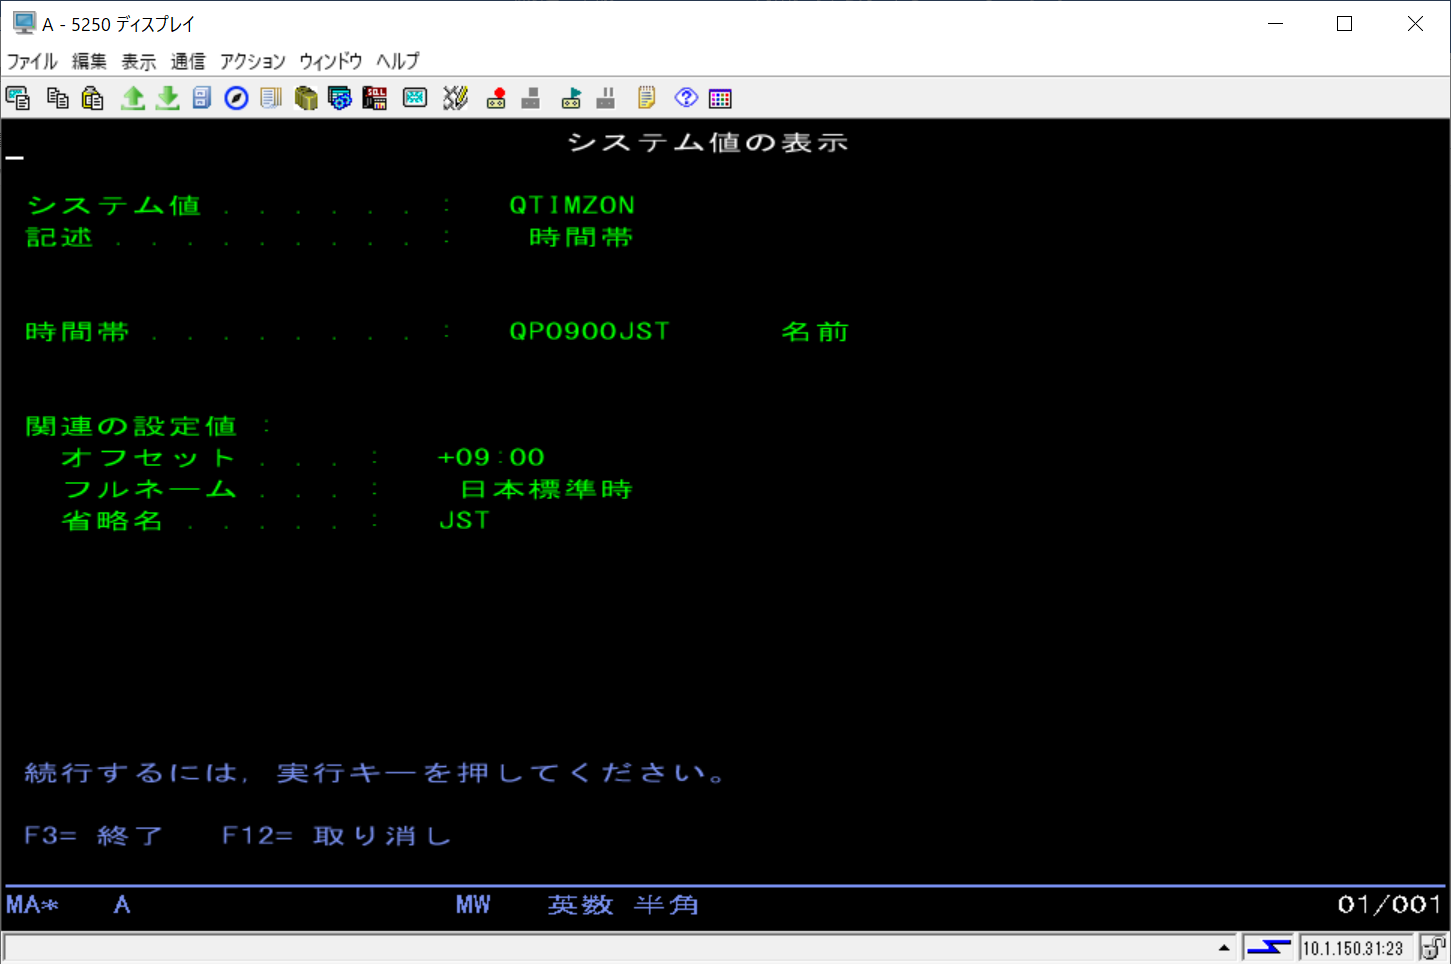Click the QTIMZON system value text
Viewport: 1451px width, 964px height.
[x=572, y=205]
